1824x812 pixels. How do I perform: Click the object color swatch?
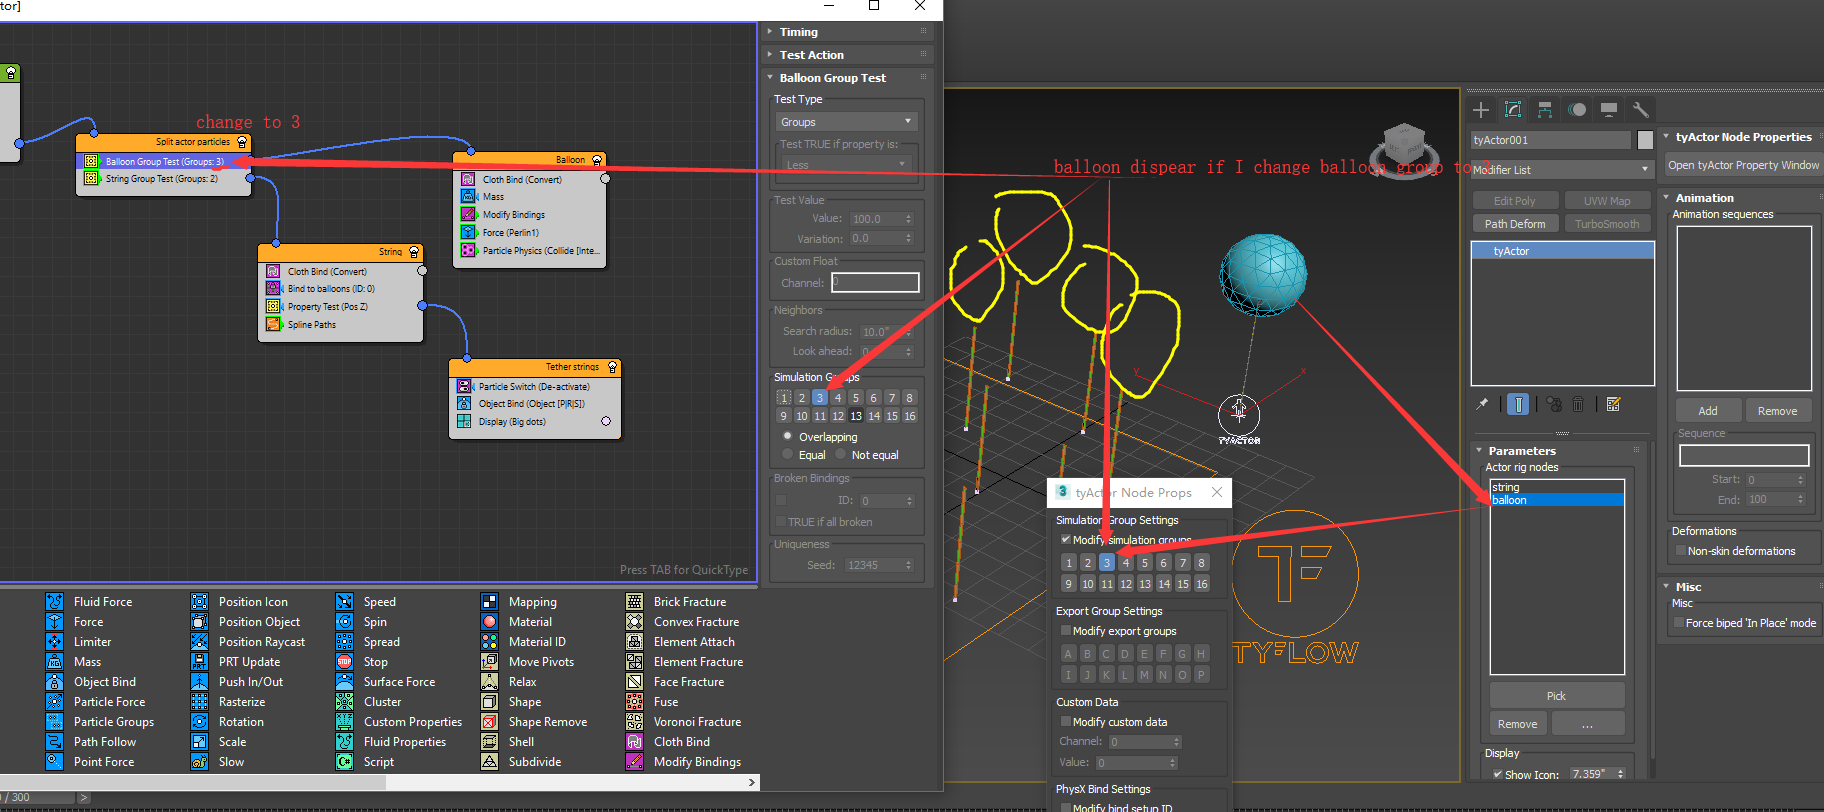point(1645,140)
